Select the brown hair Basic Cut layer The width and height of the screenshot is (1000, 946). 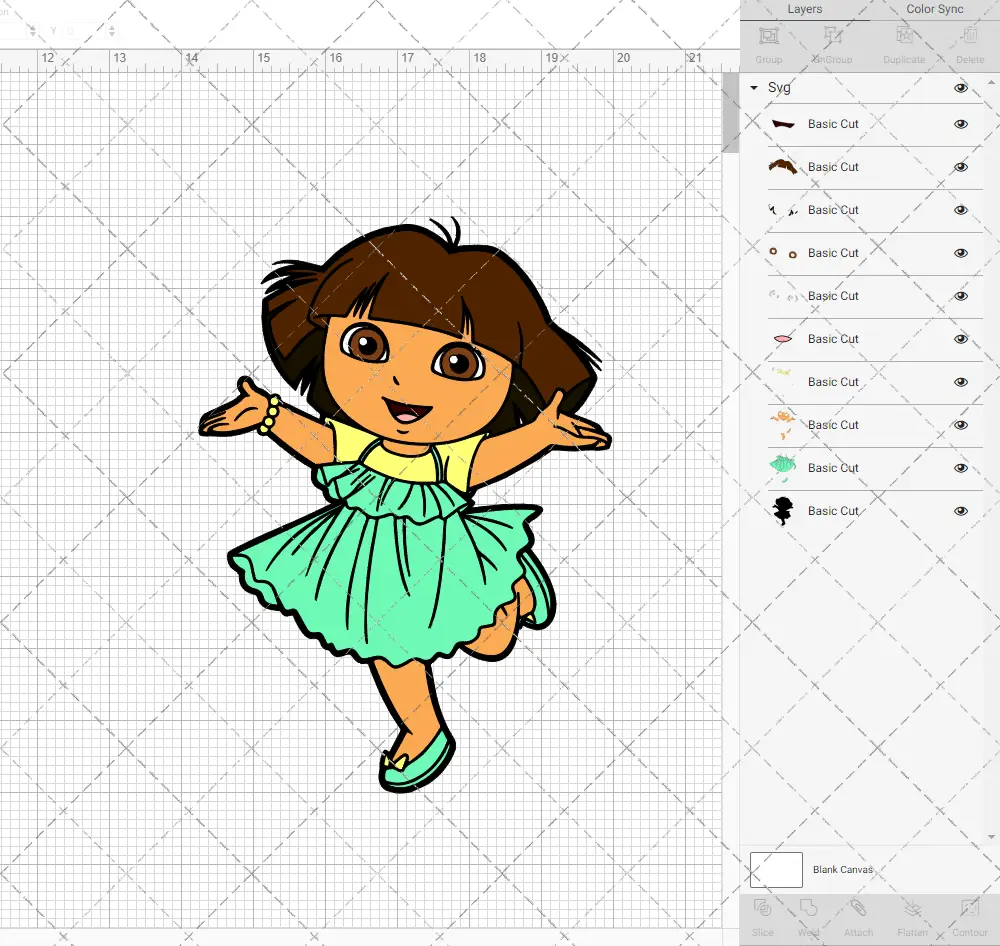(875, 167)
